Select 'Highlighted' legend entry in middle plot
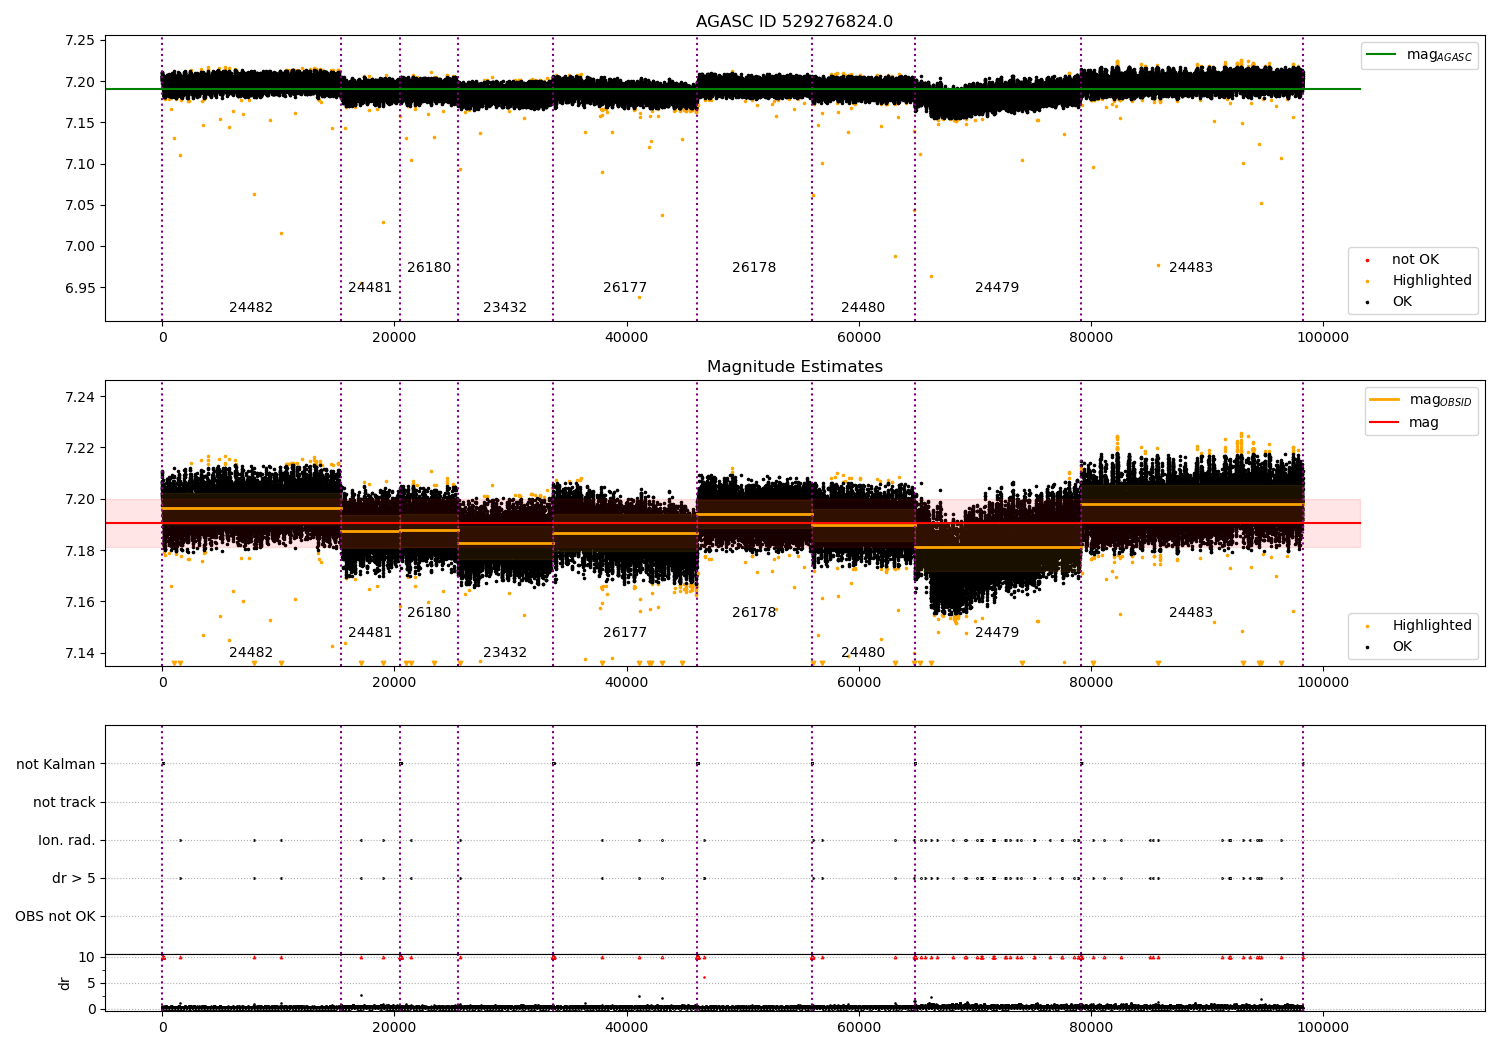Screen dimensions: 1500x1050 tap(1431, 626)
